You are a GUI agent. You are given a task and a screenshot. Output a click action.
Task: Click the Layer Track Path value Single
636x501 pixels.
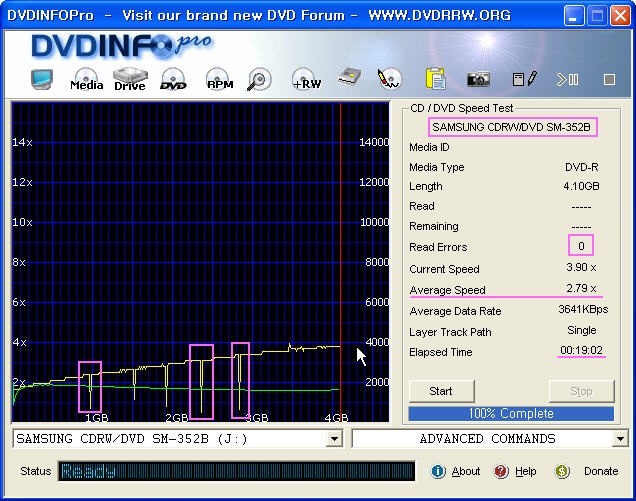pyautogui.click(x=582, y=331)
